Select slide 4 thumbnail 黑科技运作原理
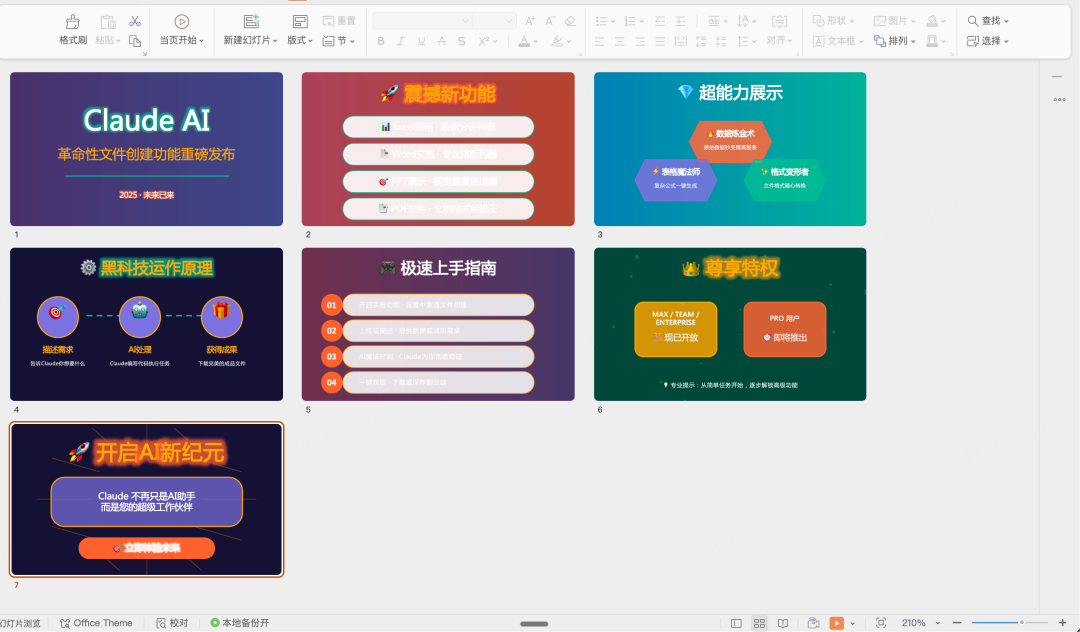Image resolution: width=1080 pixels, height=632 pixels. point(146,324)
